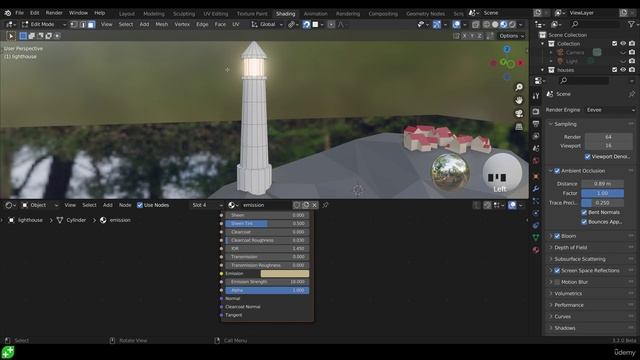
Task: Adjust the Alpha slider on the shader node
Action: tap(267, 290)
